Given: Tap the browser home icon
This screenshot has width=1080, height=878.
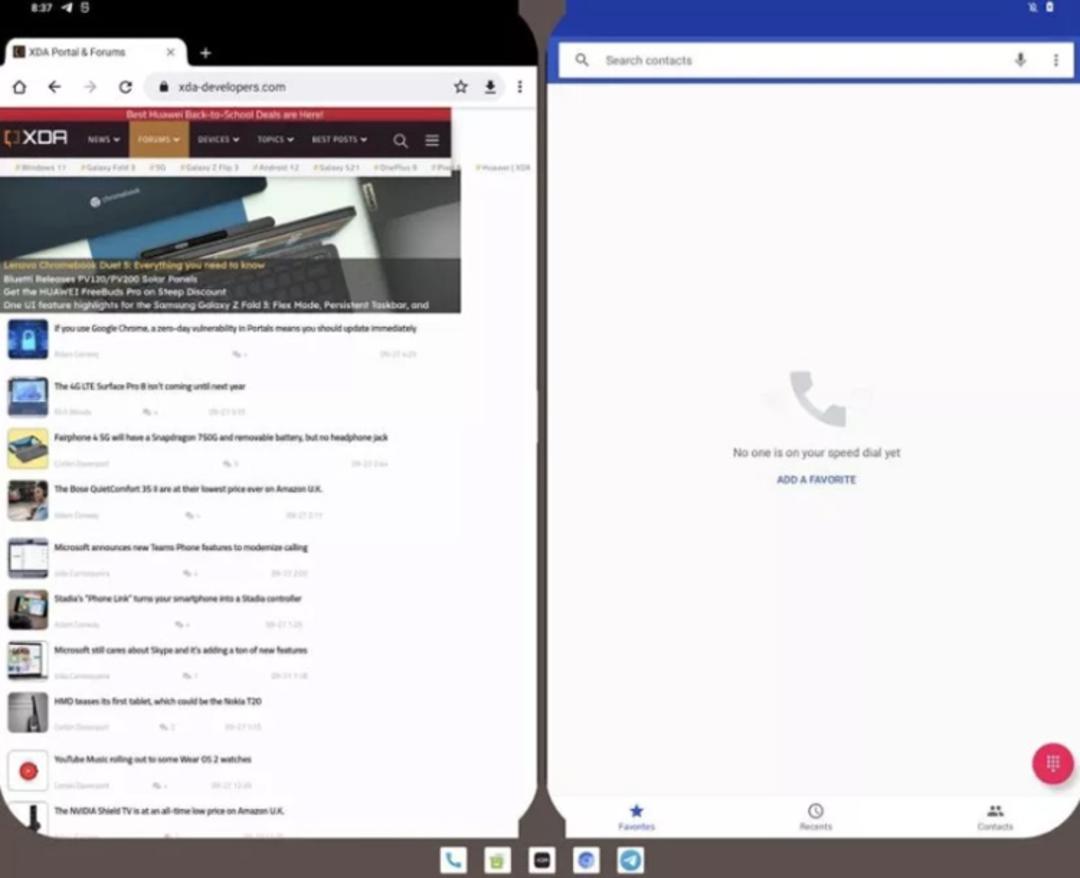Looking at the screenshot, I should 19,87.
